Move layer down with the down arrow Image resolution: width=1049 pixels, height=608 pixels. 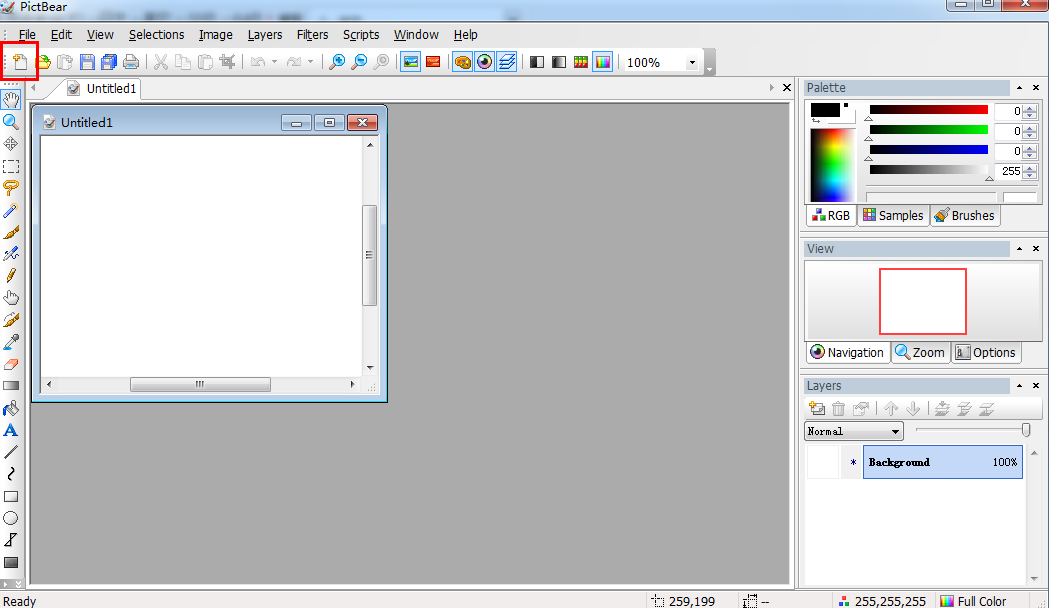913,408
